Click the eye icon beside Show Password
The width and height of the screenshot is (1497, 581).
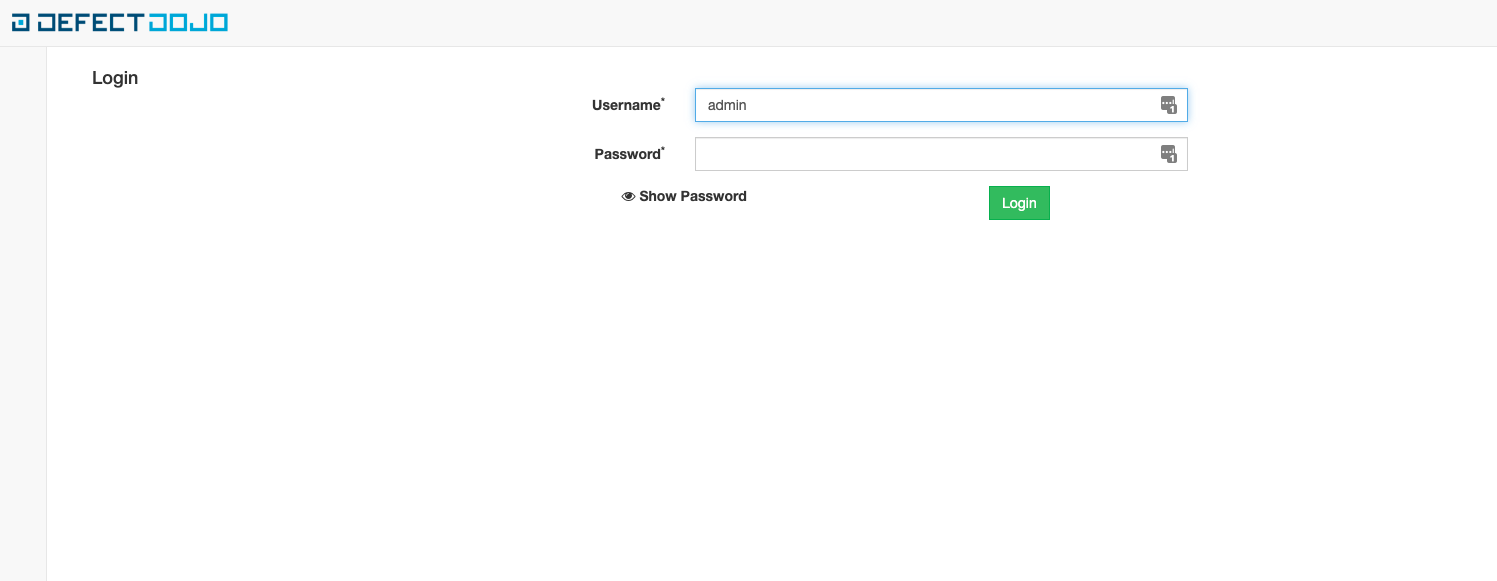click(628, 196)
